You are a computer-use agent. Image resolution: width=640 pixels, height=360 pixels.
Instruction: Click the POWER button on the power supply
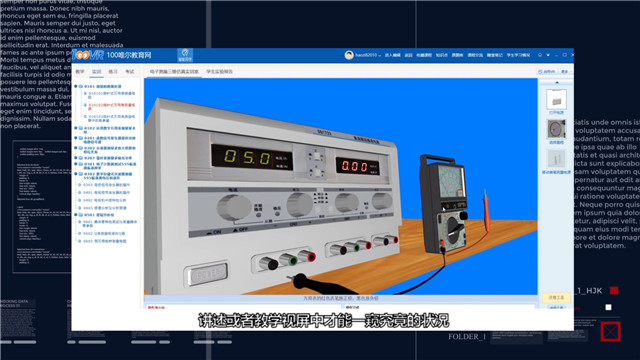click(207, 273)
